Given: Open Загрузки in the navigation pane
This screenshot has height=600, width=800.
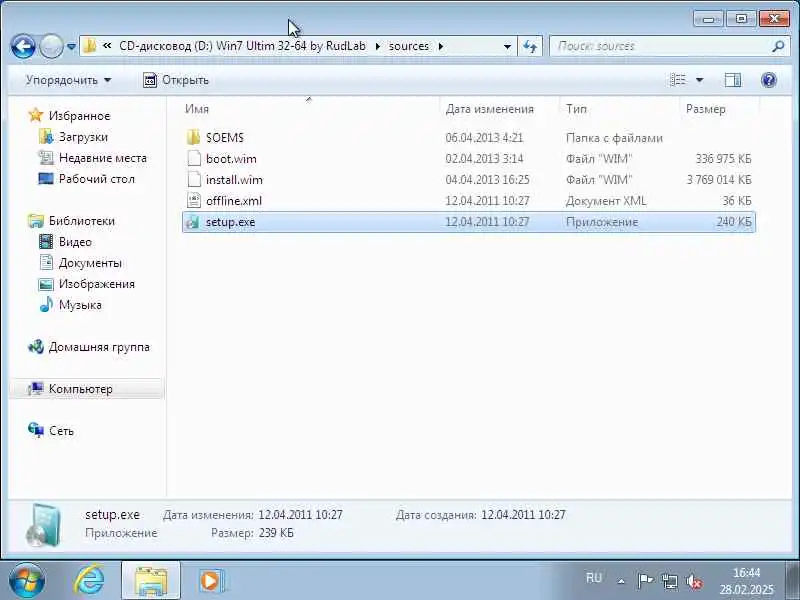Looking at the screenshot, I should click(x=83, y=137).
